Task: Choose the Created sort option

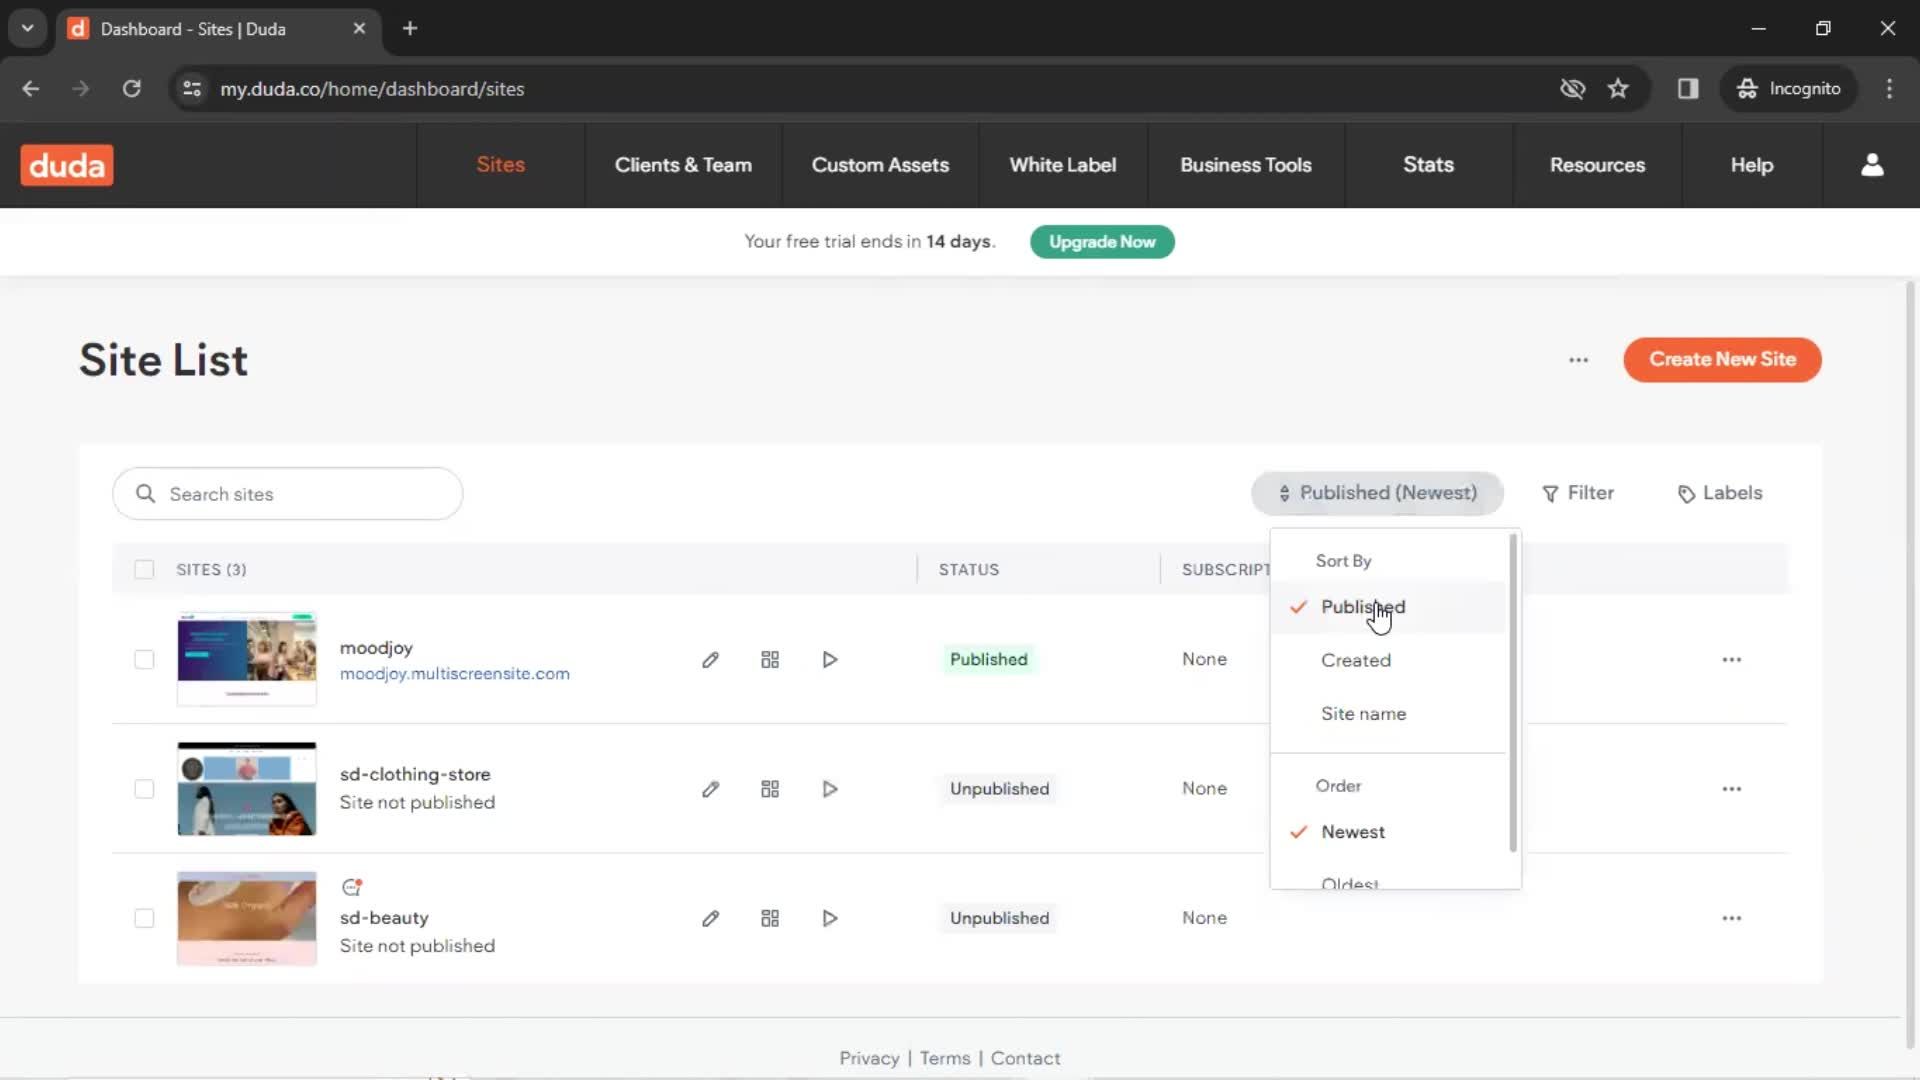Action: (x=1388, y=660)
